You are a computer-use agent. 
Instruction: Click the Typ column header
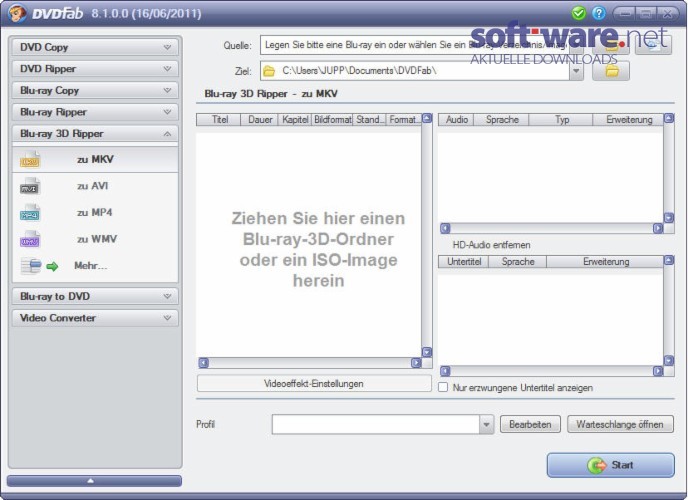(x=561, y=120)
